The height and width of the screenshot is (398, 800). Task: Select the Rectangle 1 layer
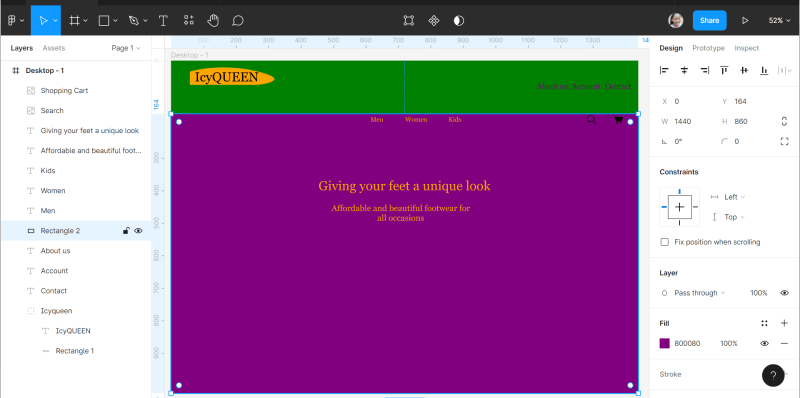point(76,351)
